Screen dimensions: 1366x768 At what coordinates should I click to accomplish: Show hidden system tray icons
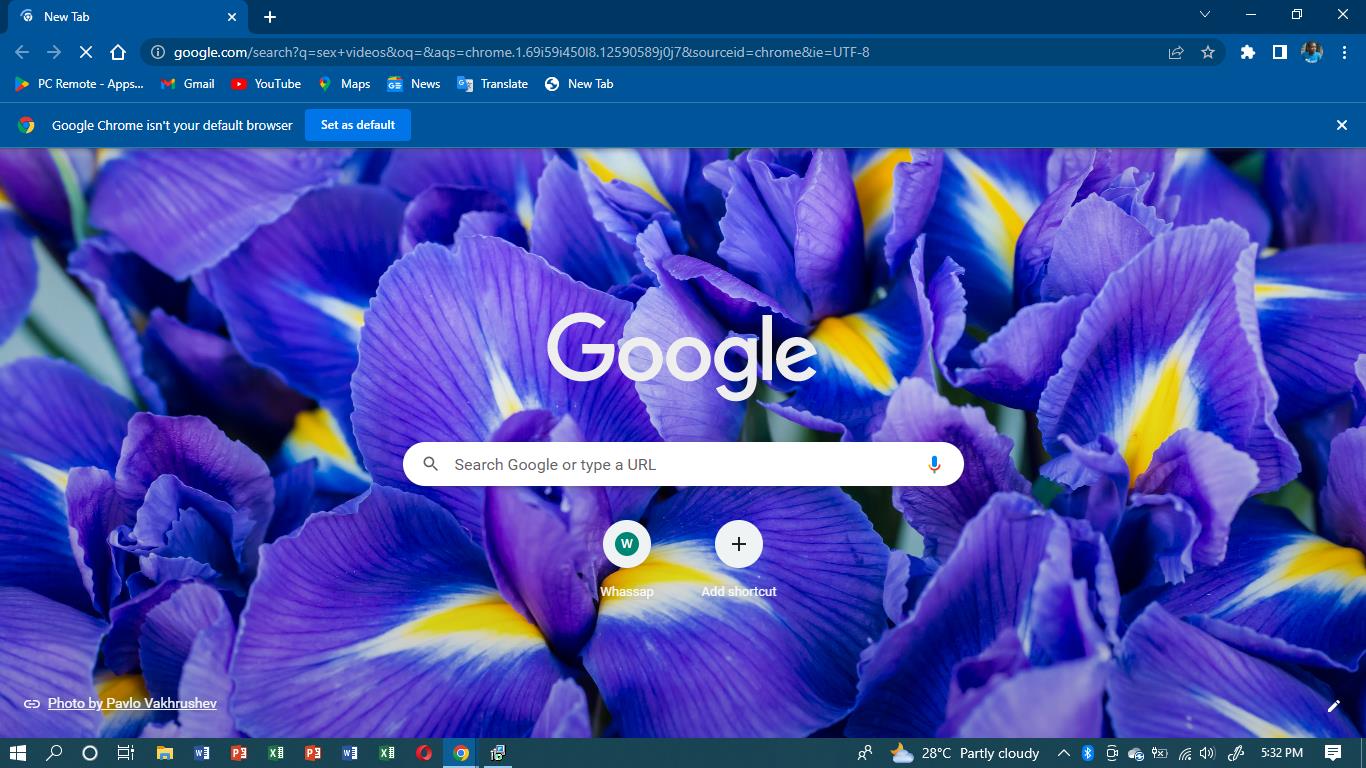tap(1063, 753)
